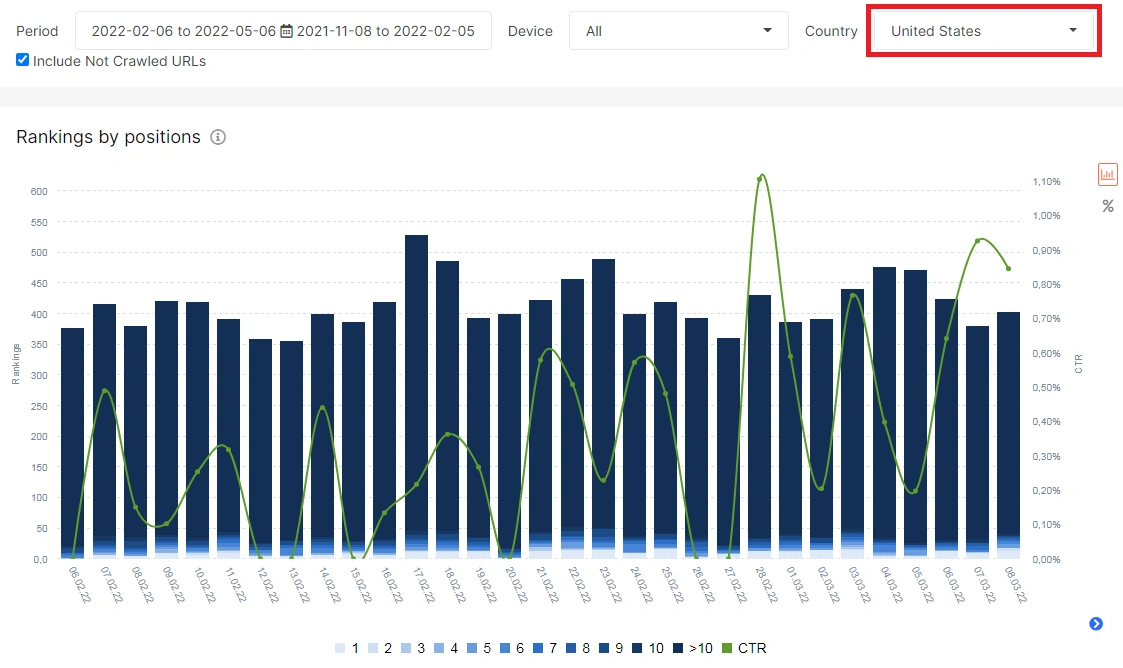1123x668 pixels.
Task: Toggle the >10 position legend item
Action: coord(694,648)
